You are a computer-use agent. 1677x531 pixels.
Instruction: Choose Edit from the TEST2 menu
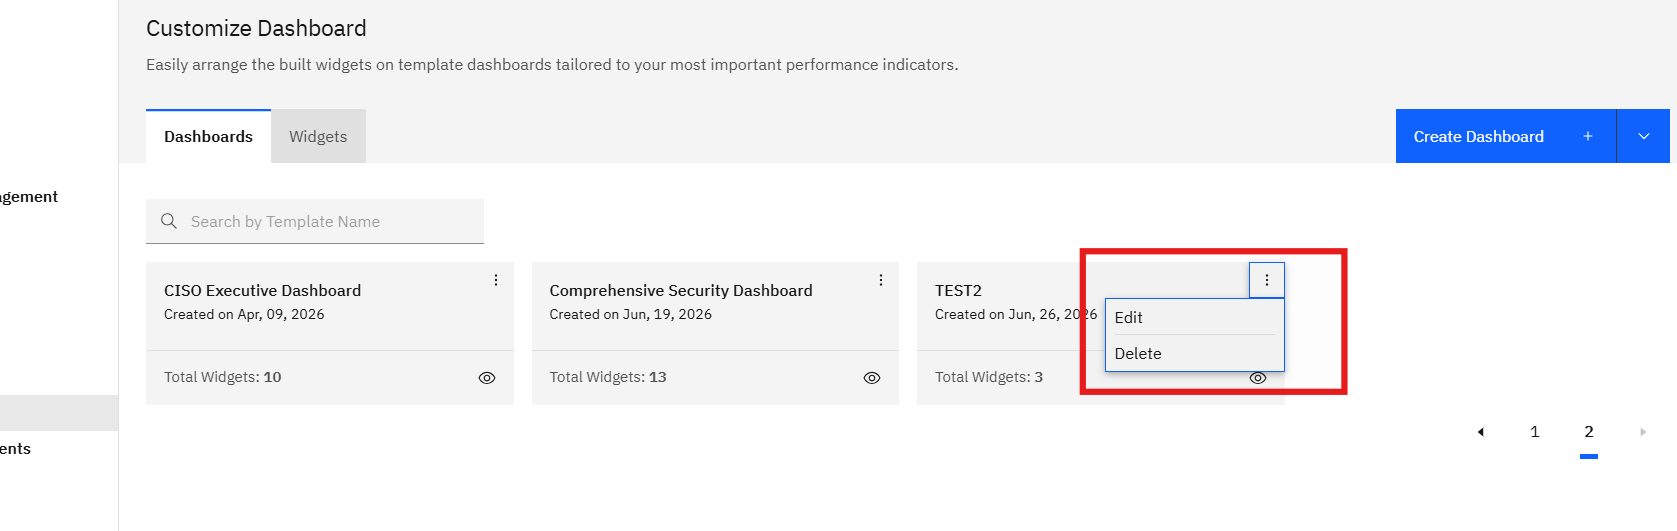coord(1195,317)
